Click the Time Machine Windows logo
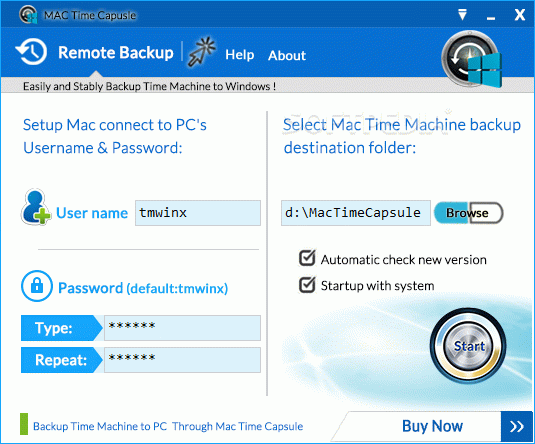This screenshot has height=444, width=535. click(472, 59)
